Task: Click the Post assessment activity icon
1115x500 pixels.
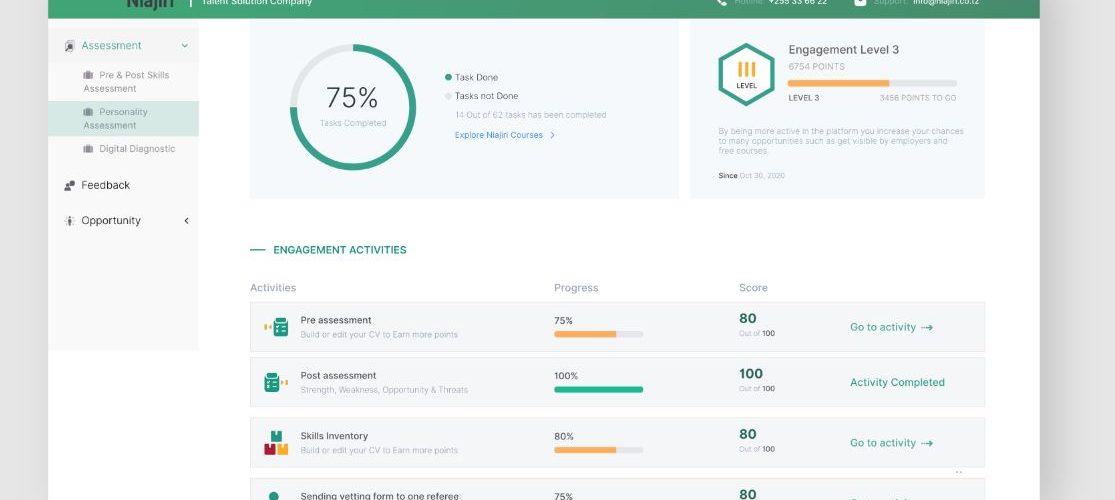Action: coord(276,383)
